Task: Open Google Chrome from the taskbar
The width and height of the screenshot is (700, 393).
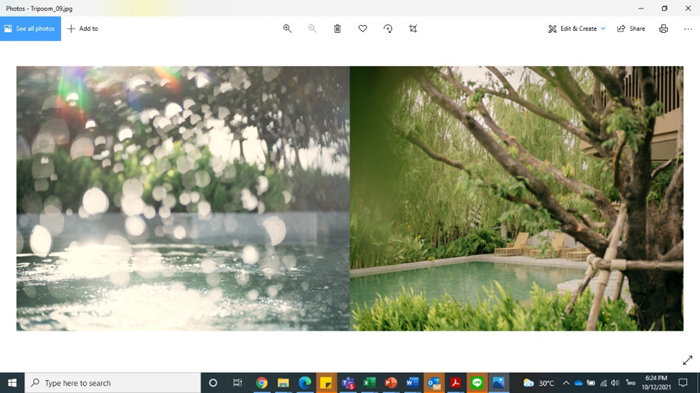Action: tap(262, 383)
